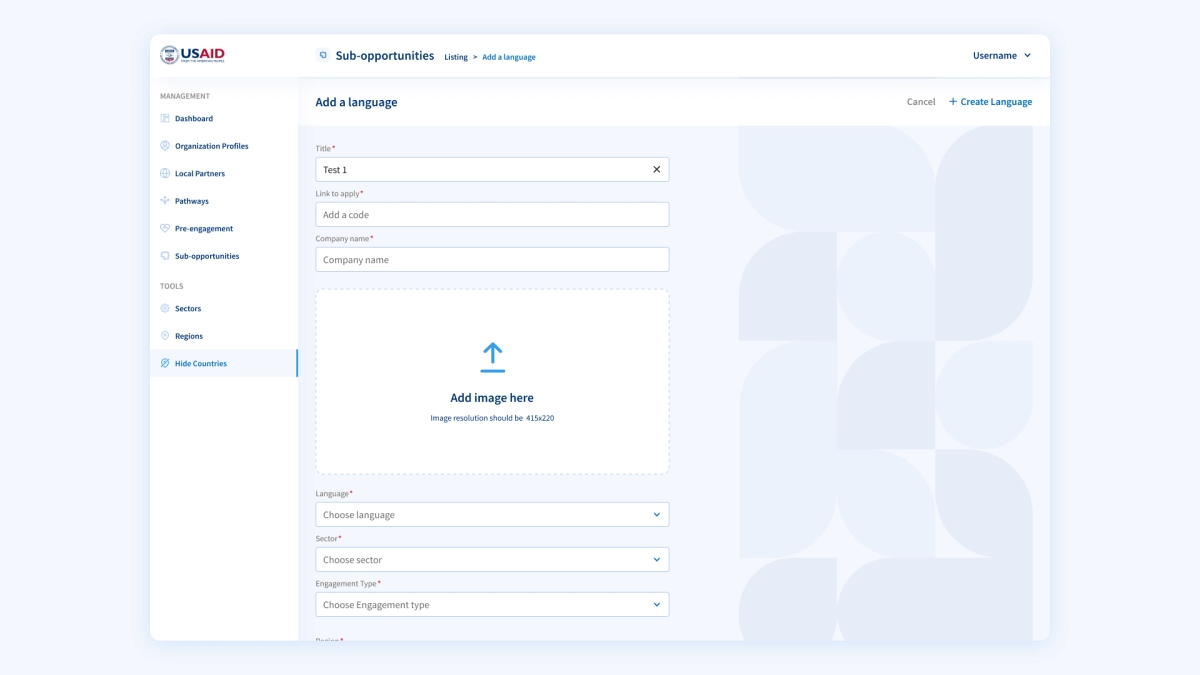Click the Dashboard sidebar icon
Viewport: 1200px width, 675px height.
click(165, 118)
